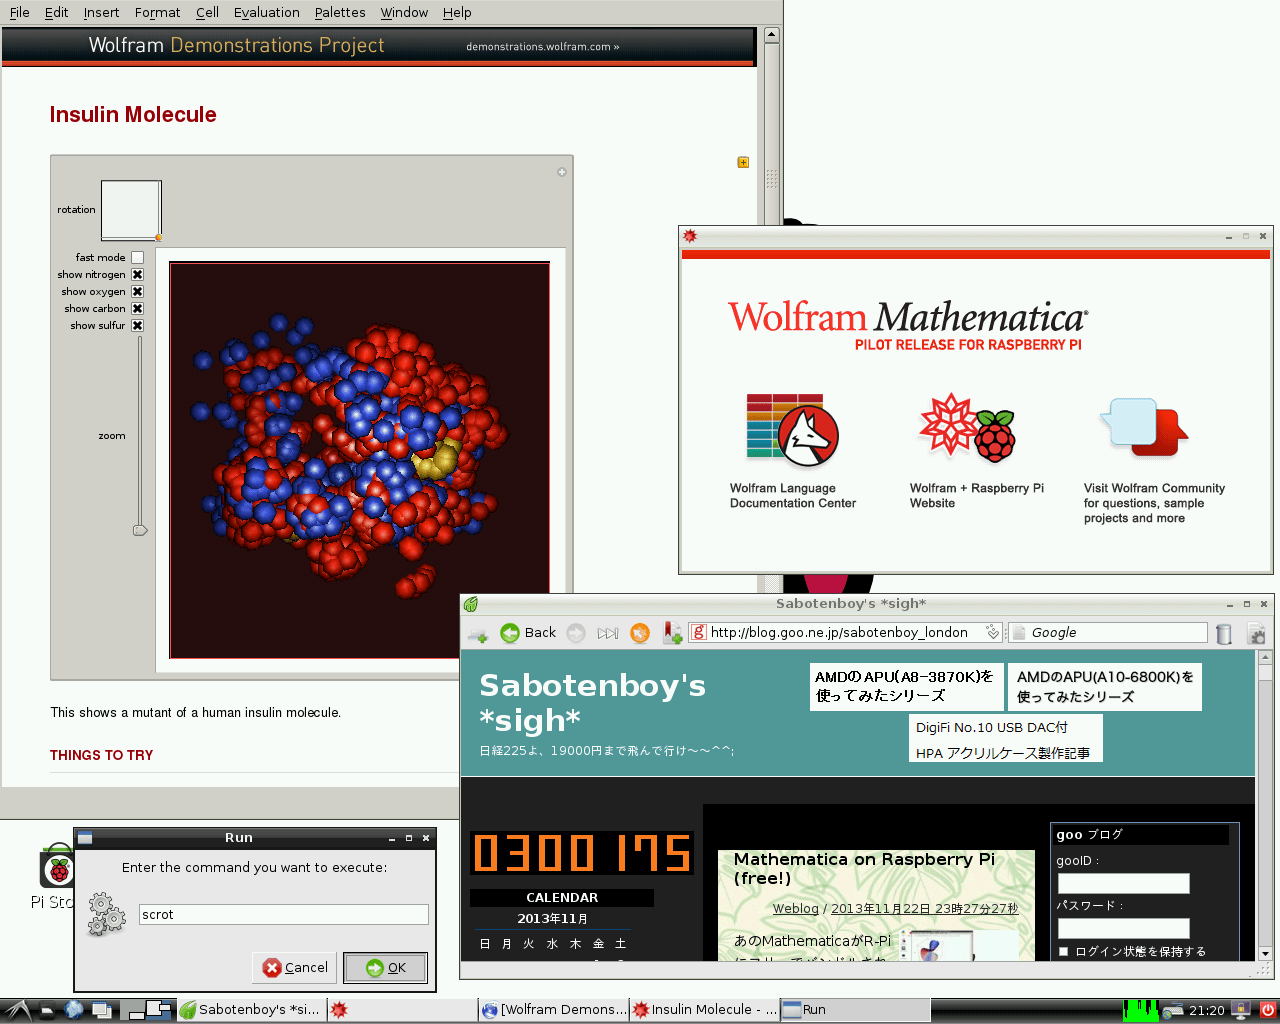
Task: Click Cancel in the Run dialog
Action: tap(295, 967)
